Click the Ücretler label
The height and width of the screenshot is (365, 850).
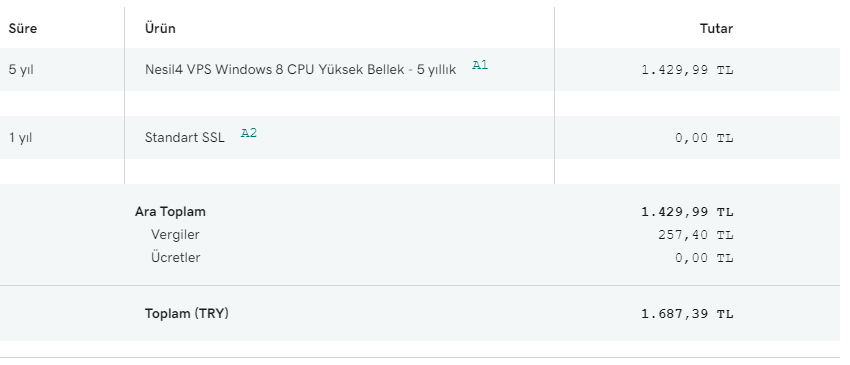click(x=176, y=258)
